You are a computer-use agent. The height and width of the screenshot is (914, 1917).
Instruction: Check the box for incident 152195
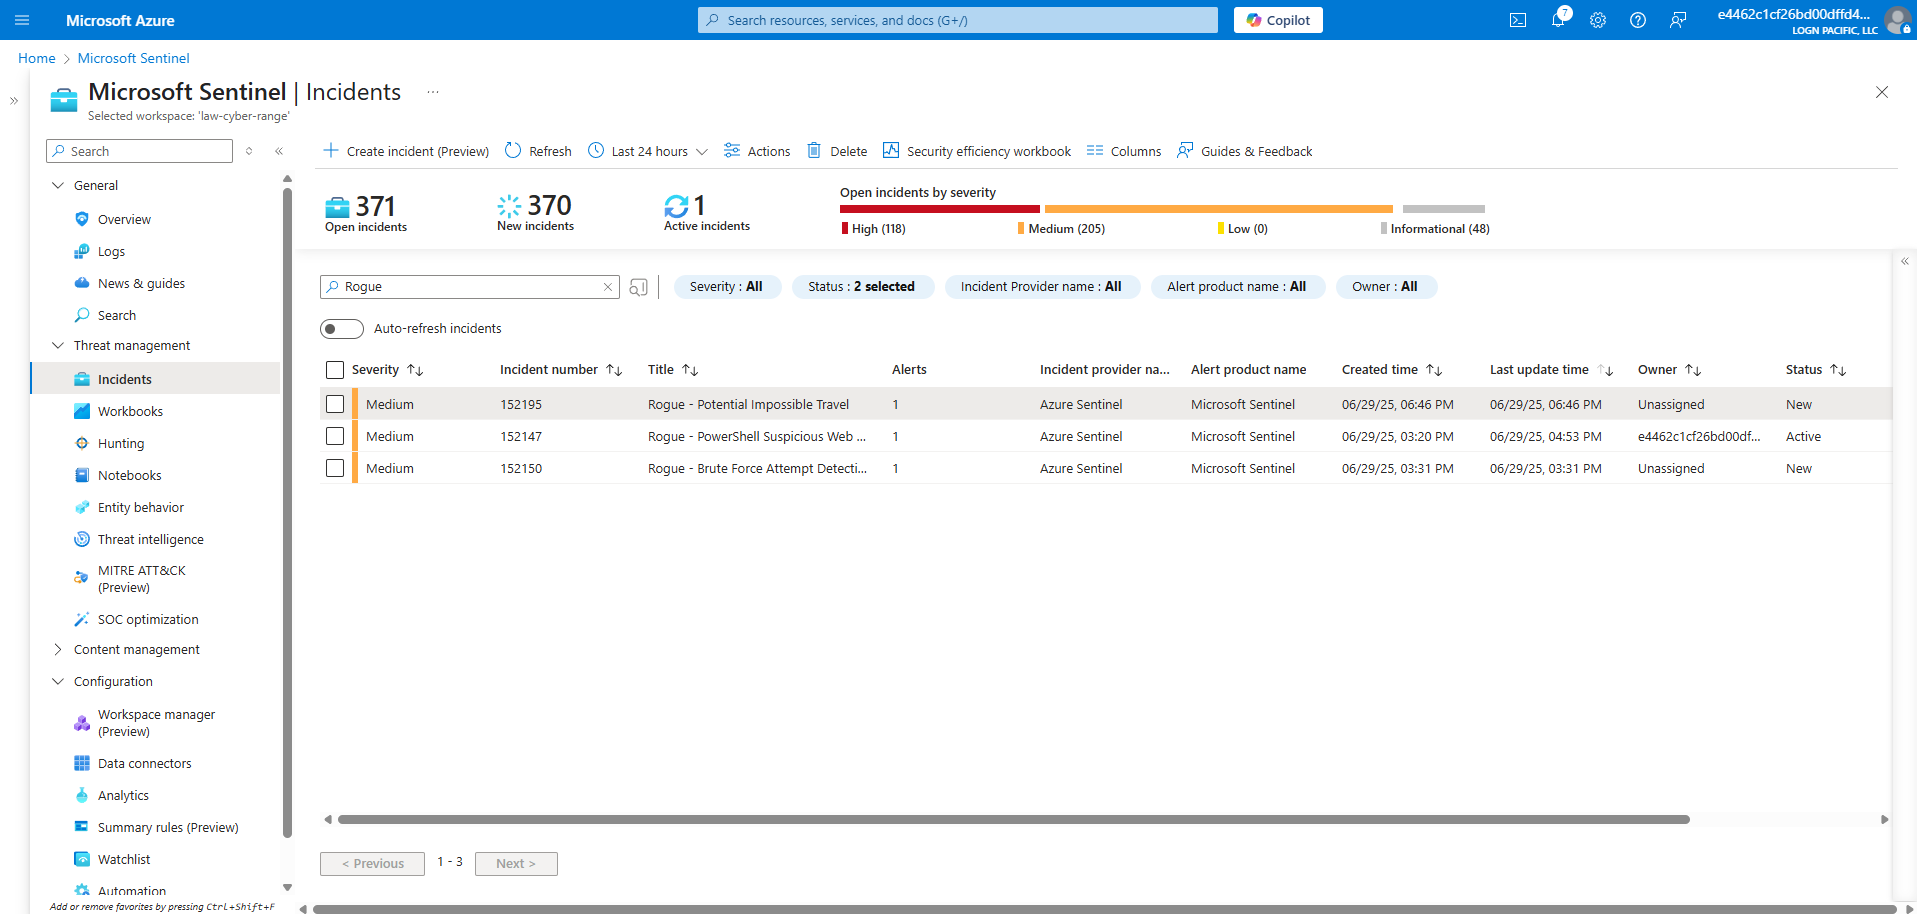coord(335,404)
